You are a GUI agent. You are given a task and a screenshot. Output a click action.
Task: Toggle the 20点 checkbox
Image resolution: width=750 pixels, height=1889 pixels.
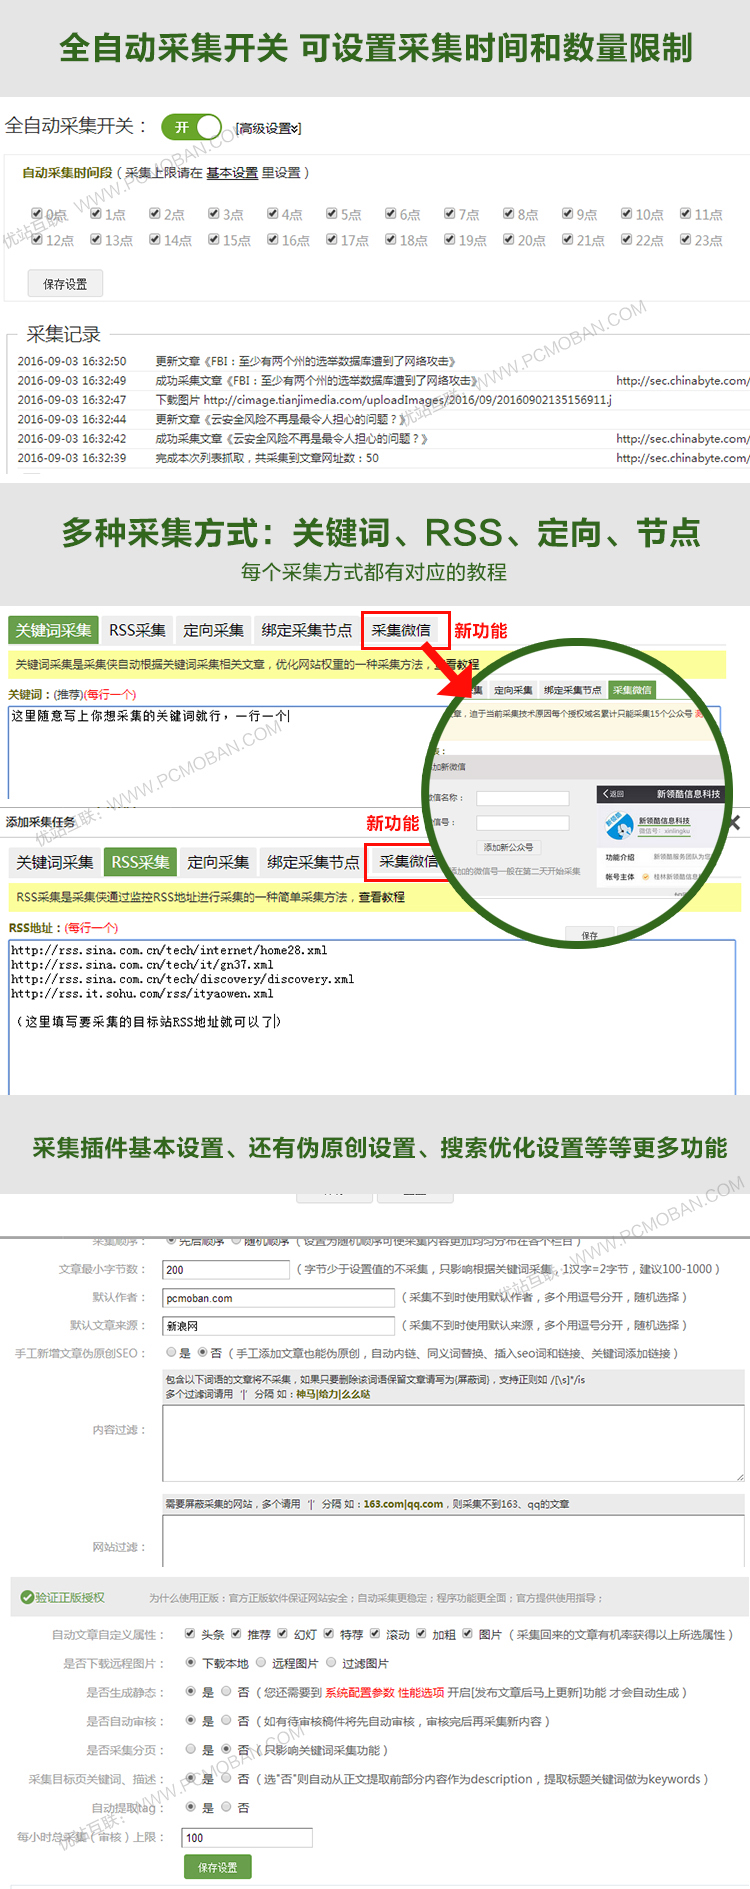coord(509,240)
